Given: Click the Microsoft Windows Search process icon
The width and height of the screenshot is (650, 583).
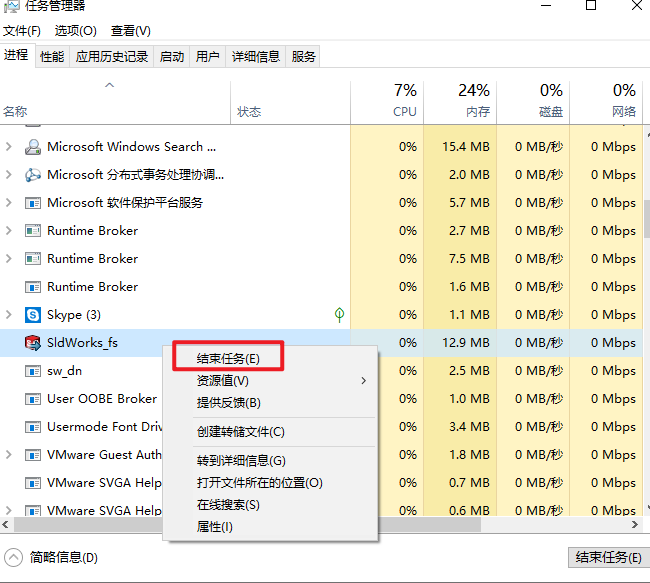Looking at the screenshot, I should click(32, 147).
